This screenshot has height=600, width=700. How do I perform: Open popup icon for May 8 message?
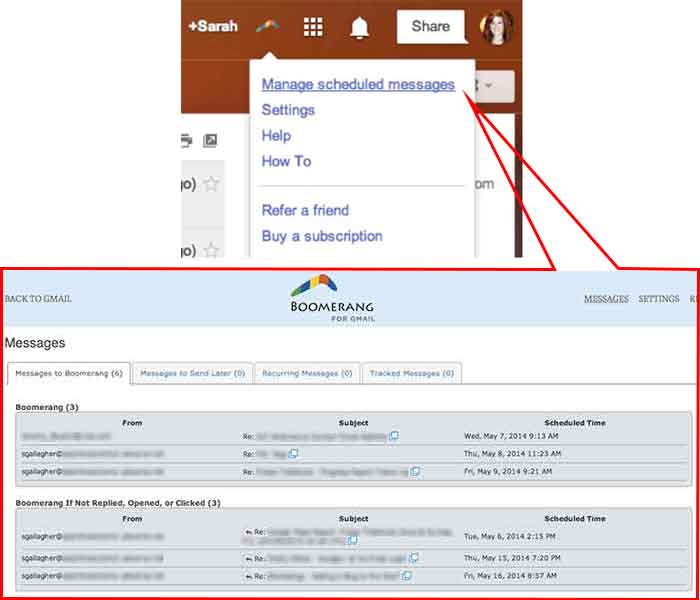294,453
